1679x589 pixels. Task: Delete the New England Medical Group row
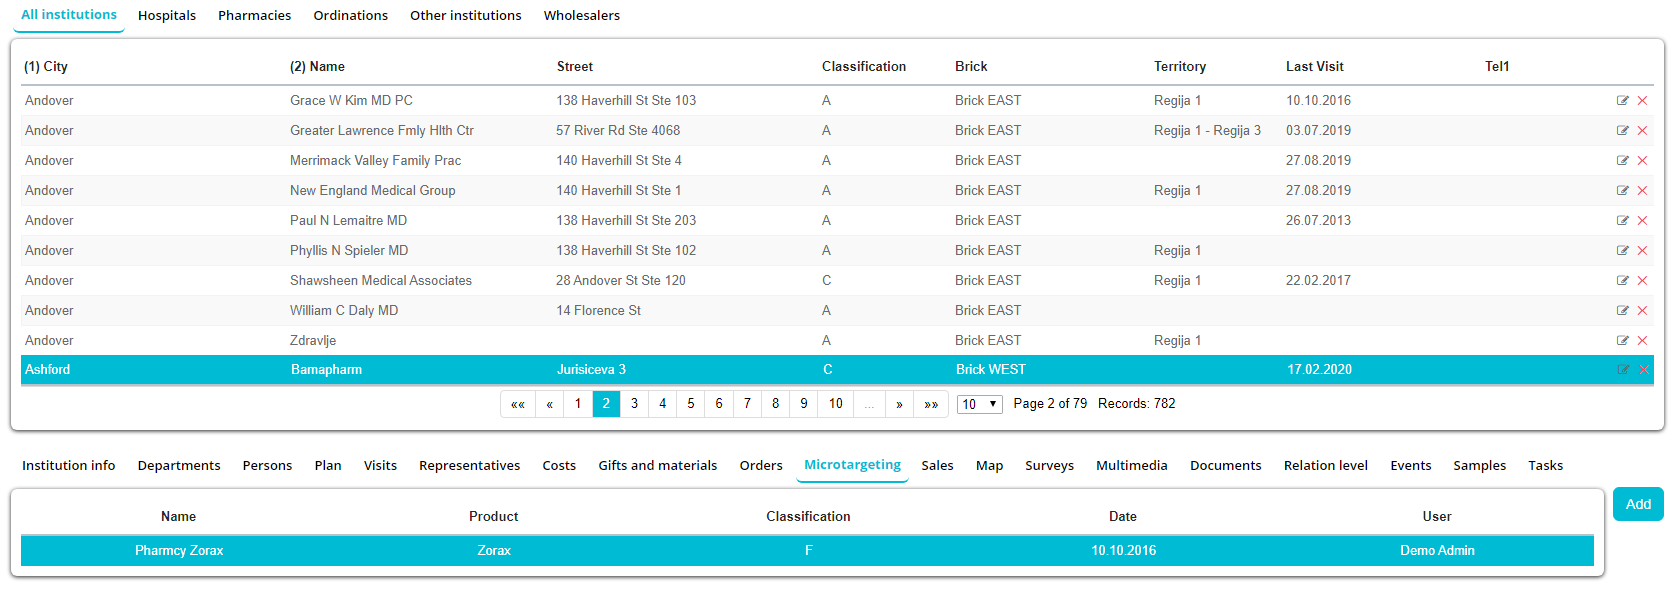pyautogui.click(x=1642, y=191)
